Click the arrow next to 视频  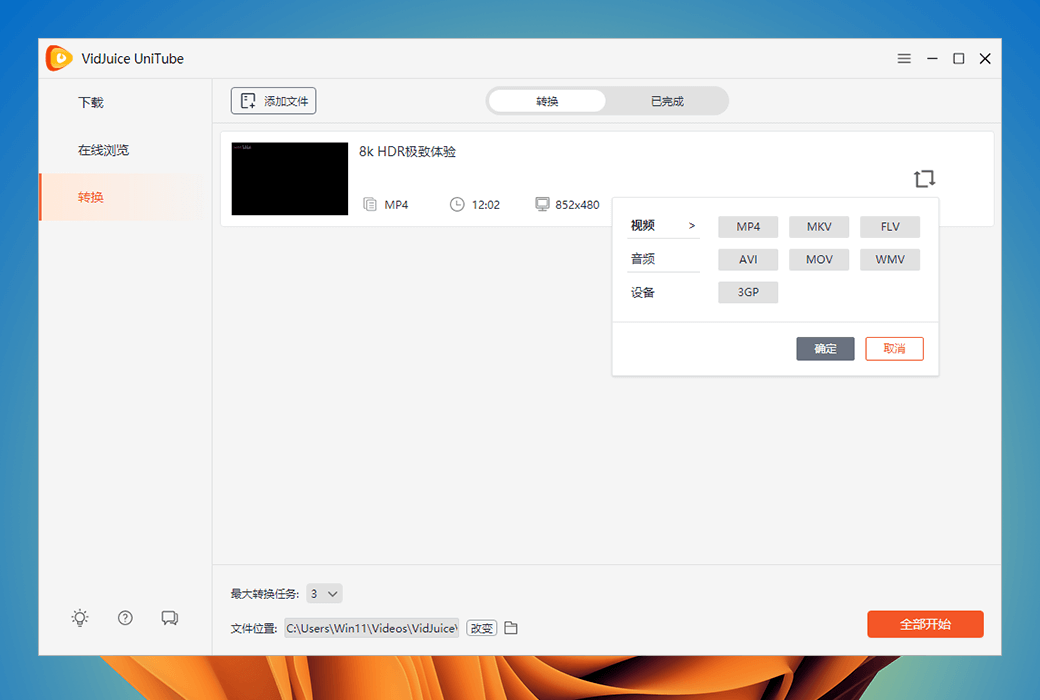point(692,226)
